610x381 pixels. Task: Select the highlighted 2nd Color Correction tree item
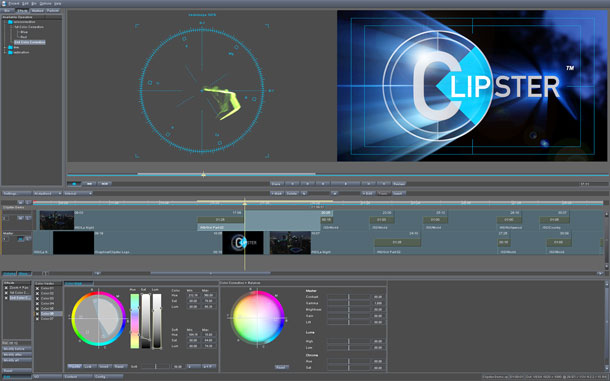coord(30,42)
